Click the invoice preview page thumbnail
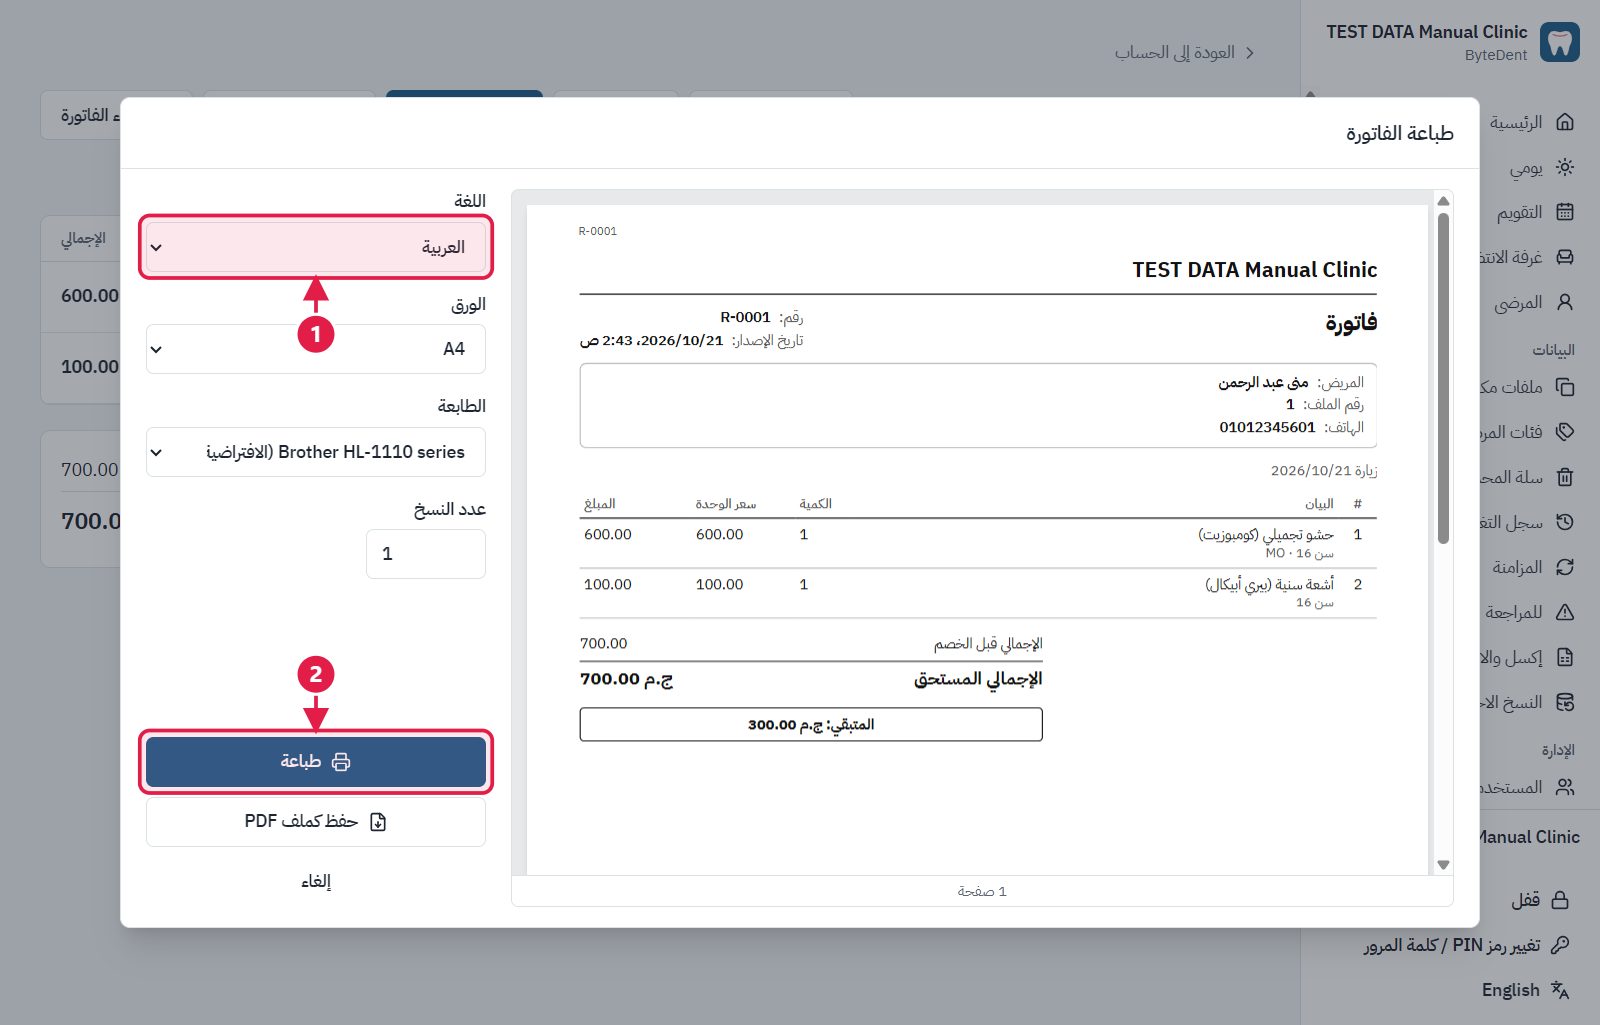The width and height of the screenshot is (1600, 1025). click(x=978, y=540)
